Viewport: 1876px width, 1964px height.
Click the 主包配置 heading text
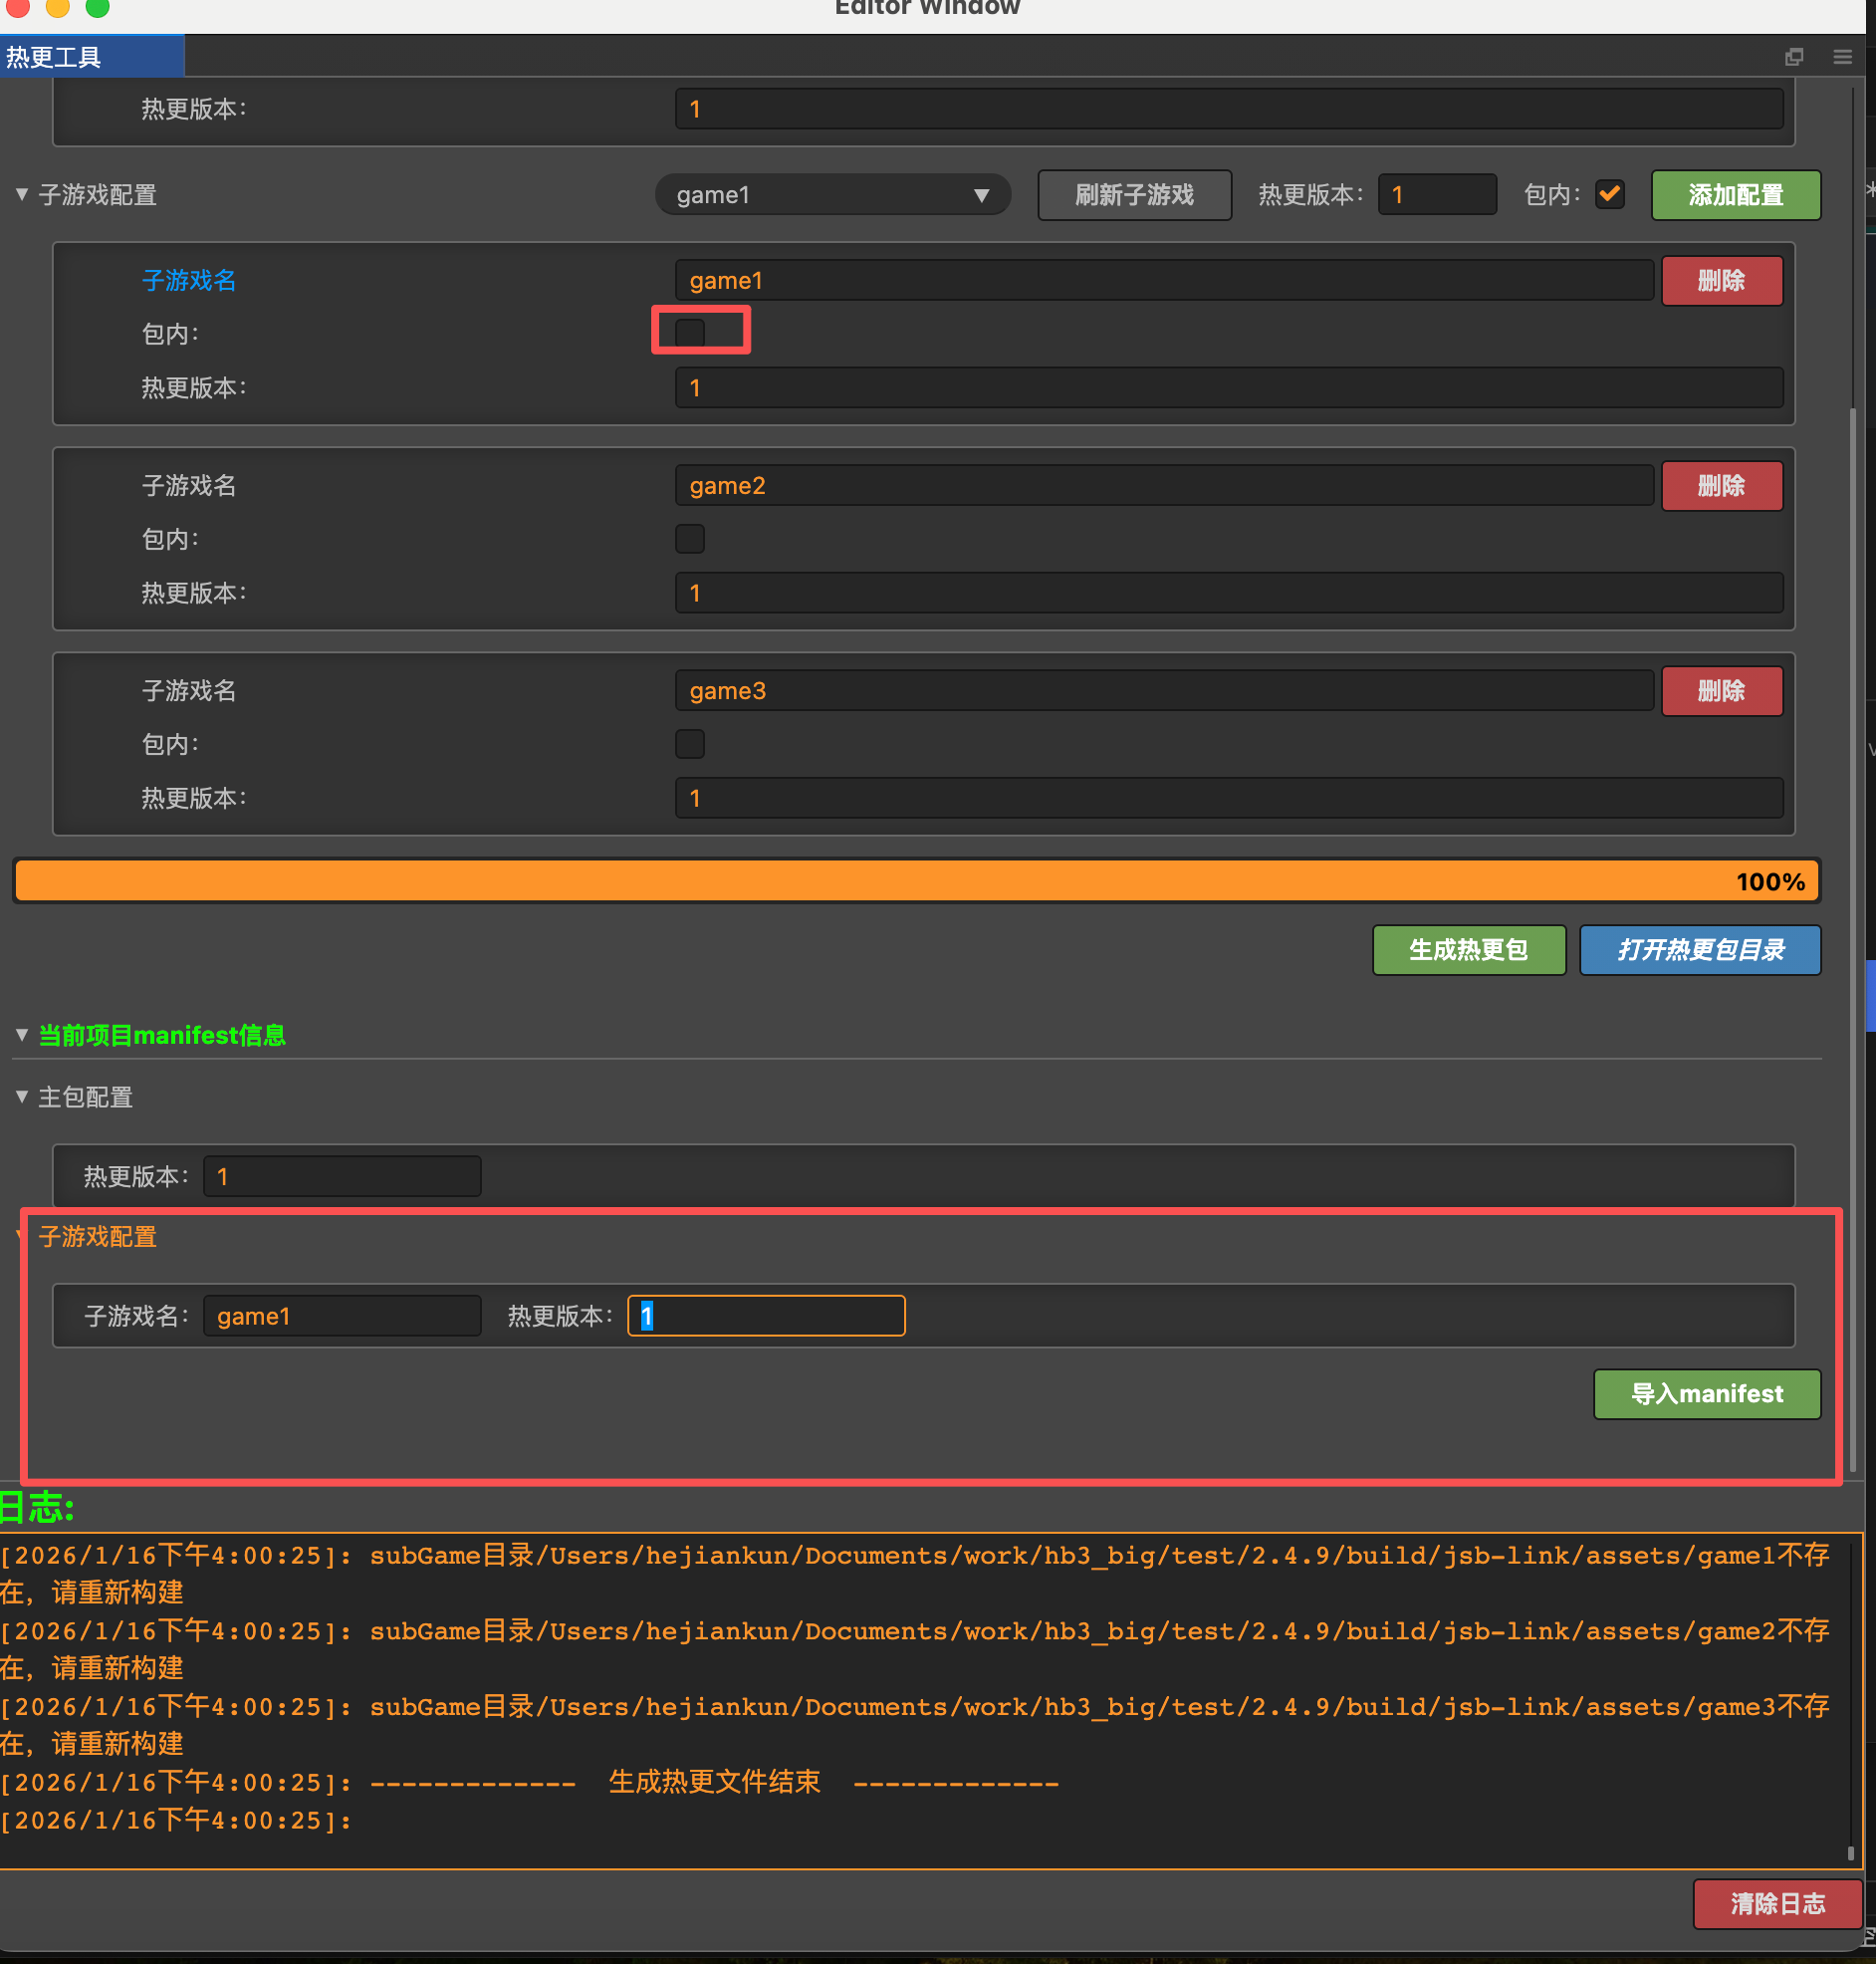(86, 1097)
